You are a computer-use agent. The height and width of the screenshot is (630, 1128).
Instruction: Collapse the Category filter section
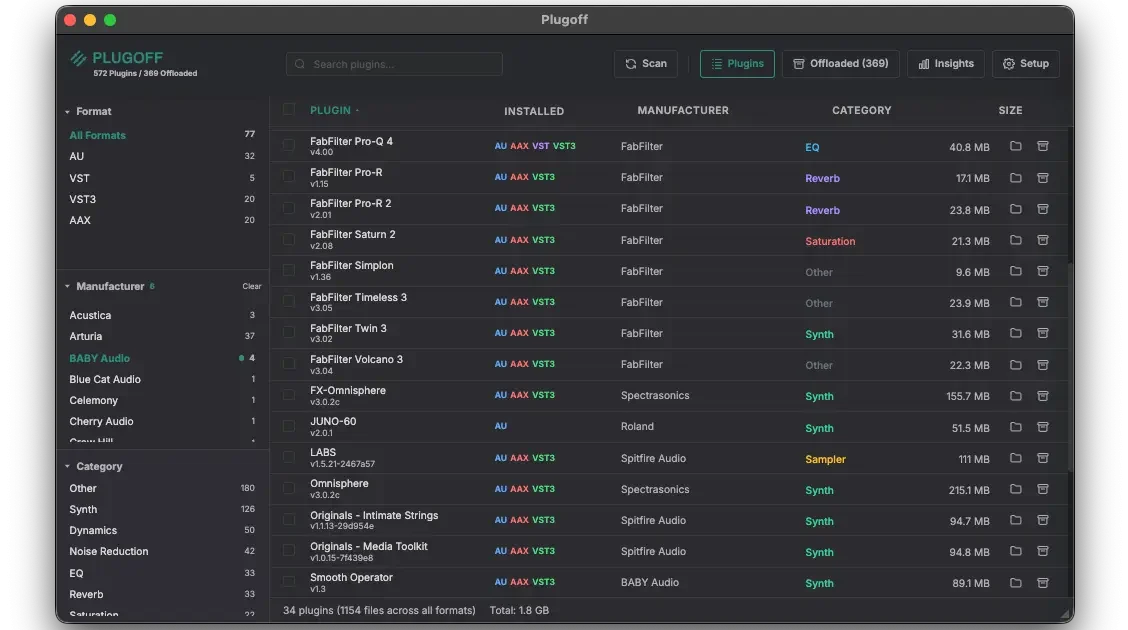67,466
